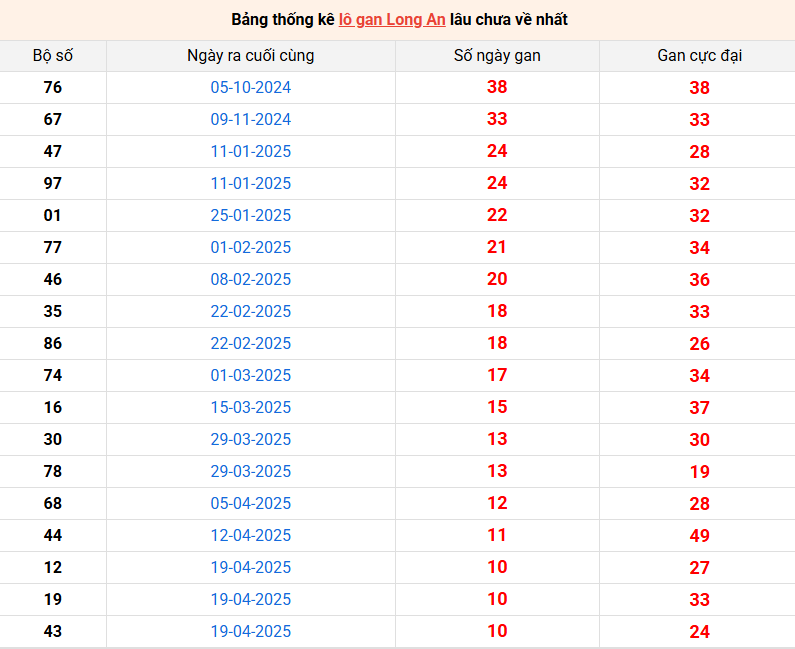Viewport: 795px width, 649px height.
Task: Click the max gan value 49 in row 44
Action: pos(699,536)
